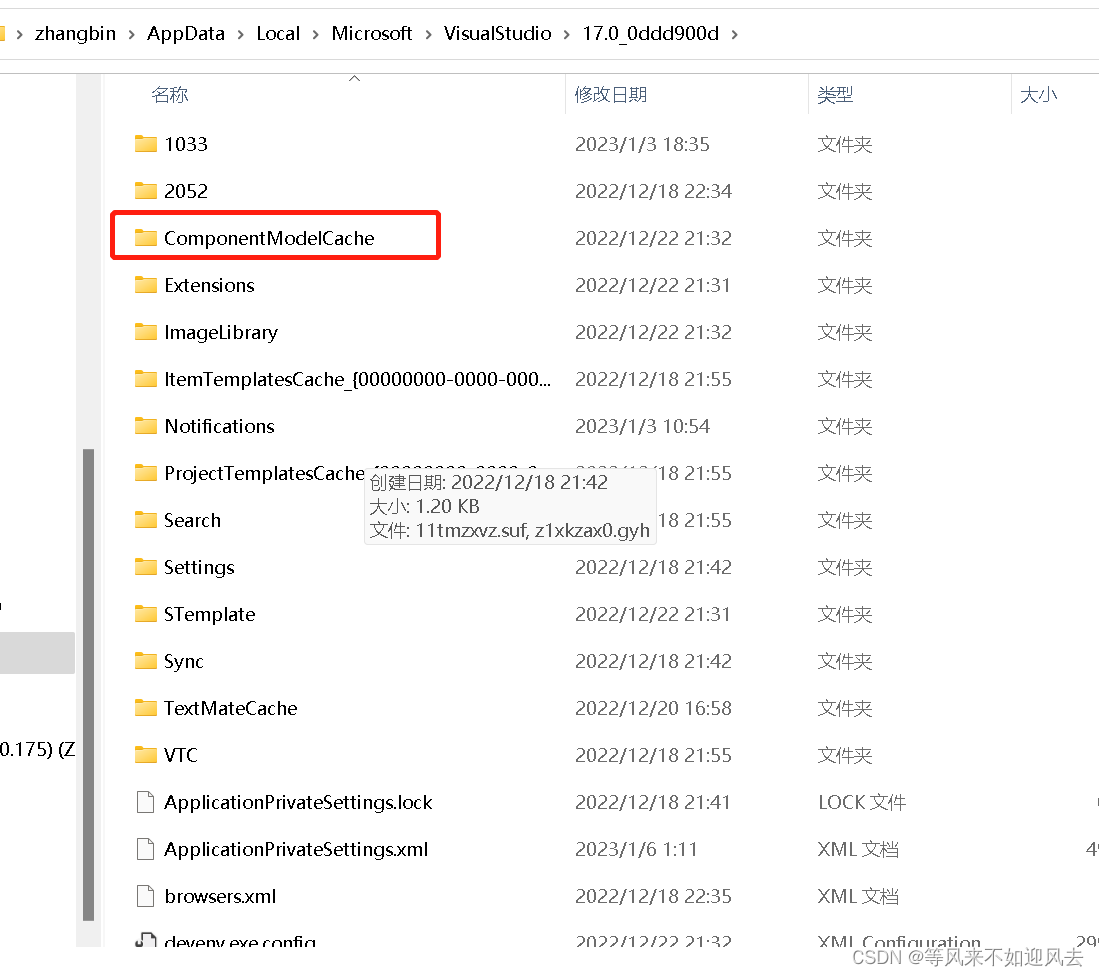Click the ApplicationPrivateSettings.lock file icon
The image size is (1099, 977).
(x=146, y=802)
